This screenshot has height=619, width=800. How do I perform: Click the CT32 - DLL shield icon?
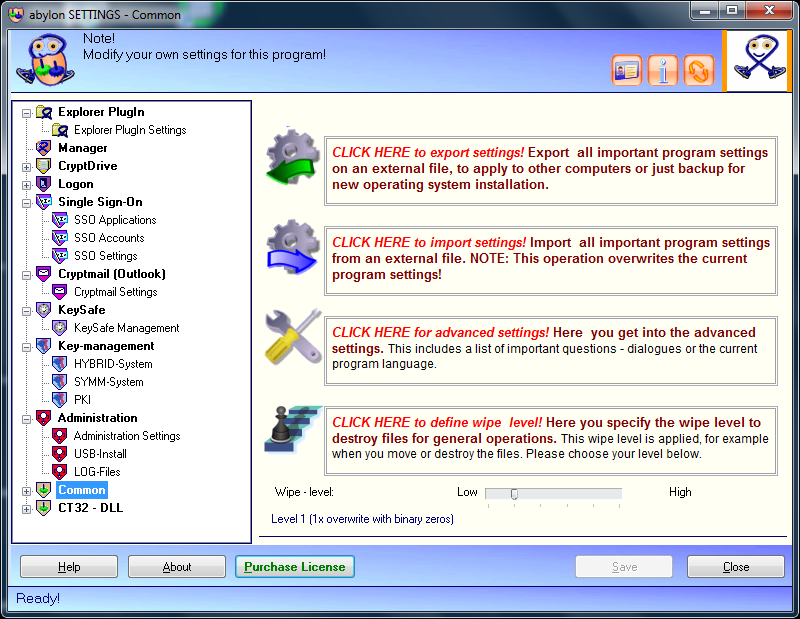44,508
